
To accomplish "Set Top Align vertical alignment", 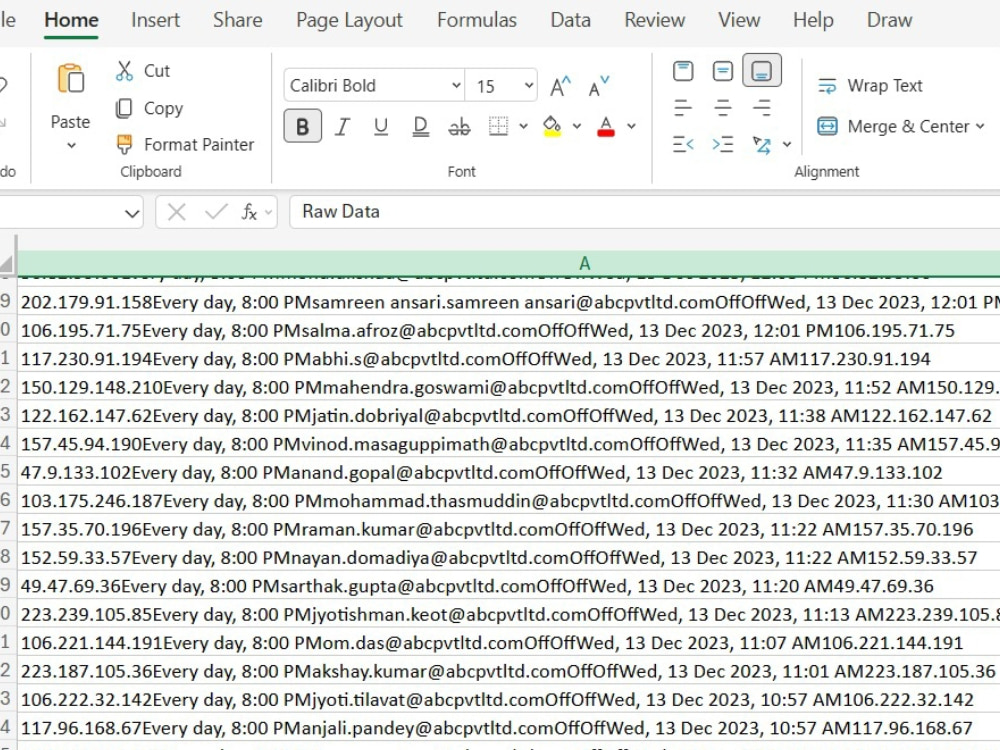I will coord(683,71).
